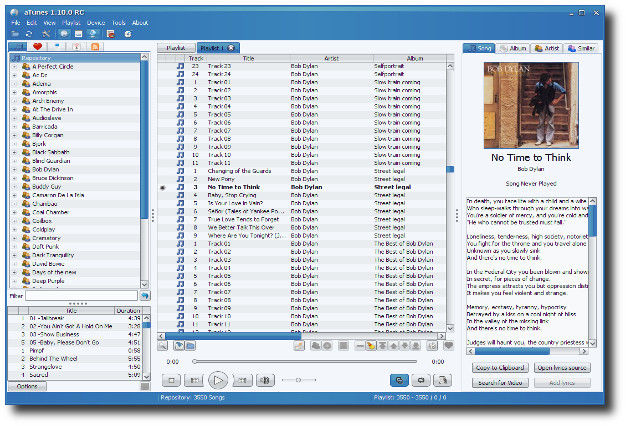Expand the Bob Dylan artist node
The width and height of the screenshot is (626, 426).
click(x=15, y=169)
